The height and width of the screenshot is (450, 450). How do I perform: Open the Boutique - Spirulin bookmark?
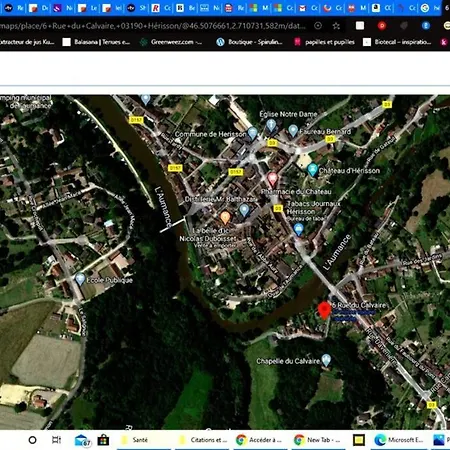(x=249, y=42)
